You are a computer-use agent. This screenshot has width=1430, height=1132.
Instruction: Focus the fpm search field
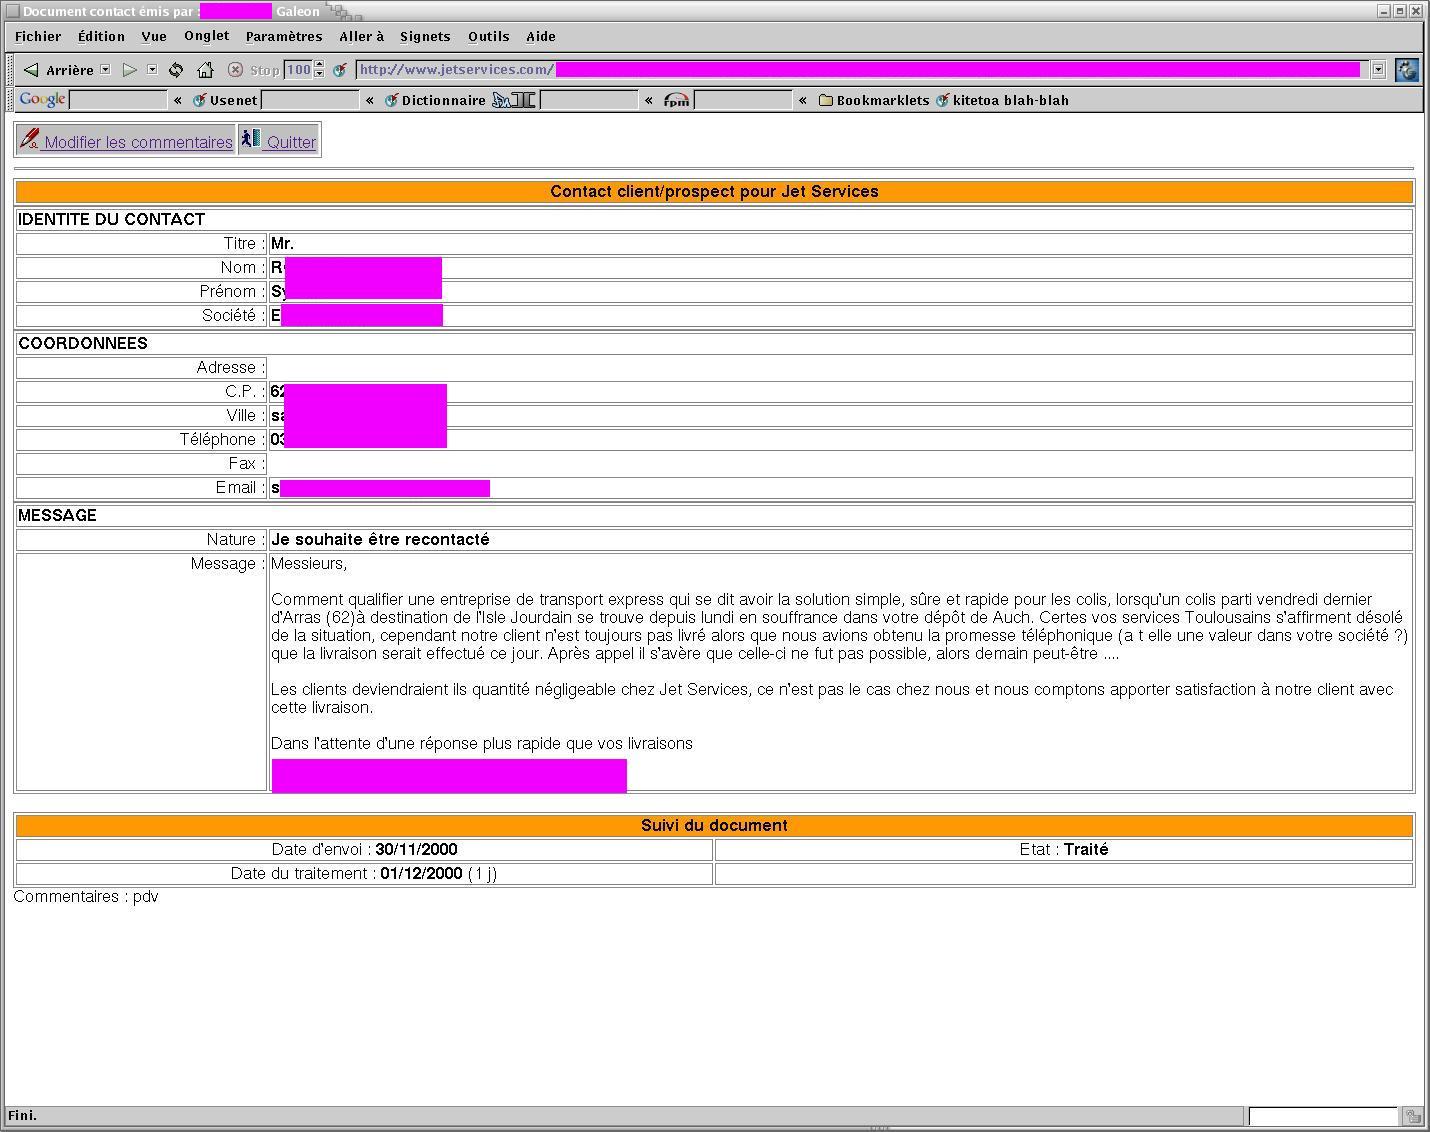click(743, 100)
